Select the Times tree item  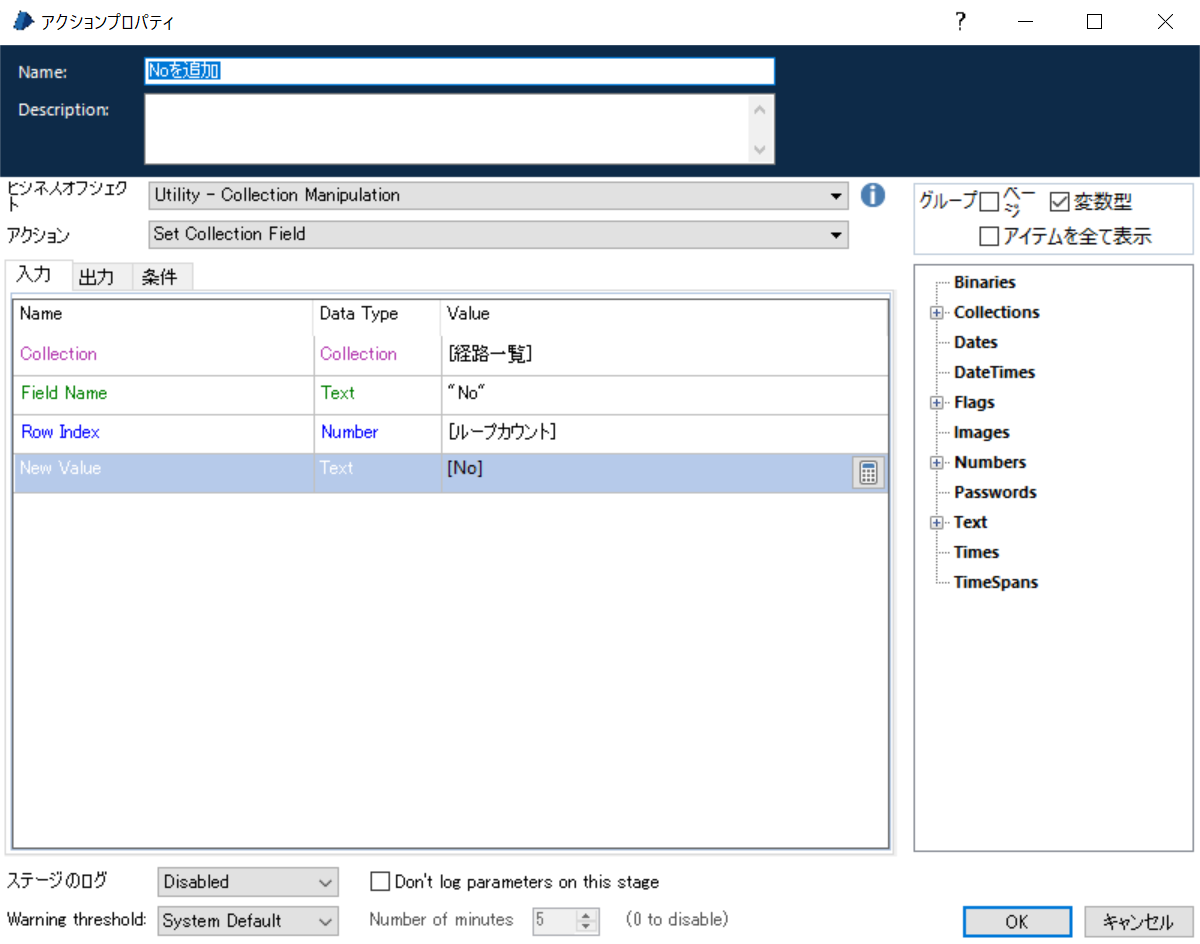coord(976,553)
